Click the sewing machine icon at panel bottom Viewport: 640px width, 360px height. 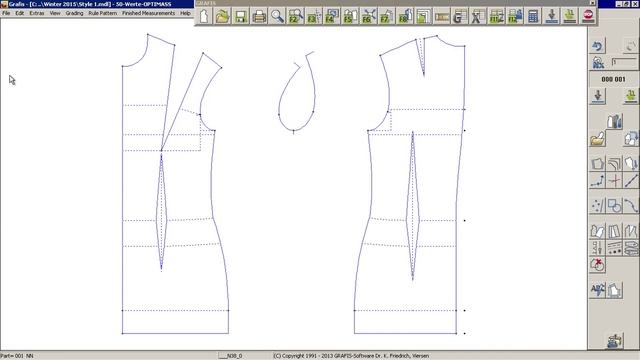click(614, 341)
